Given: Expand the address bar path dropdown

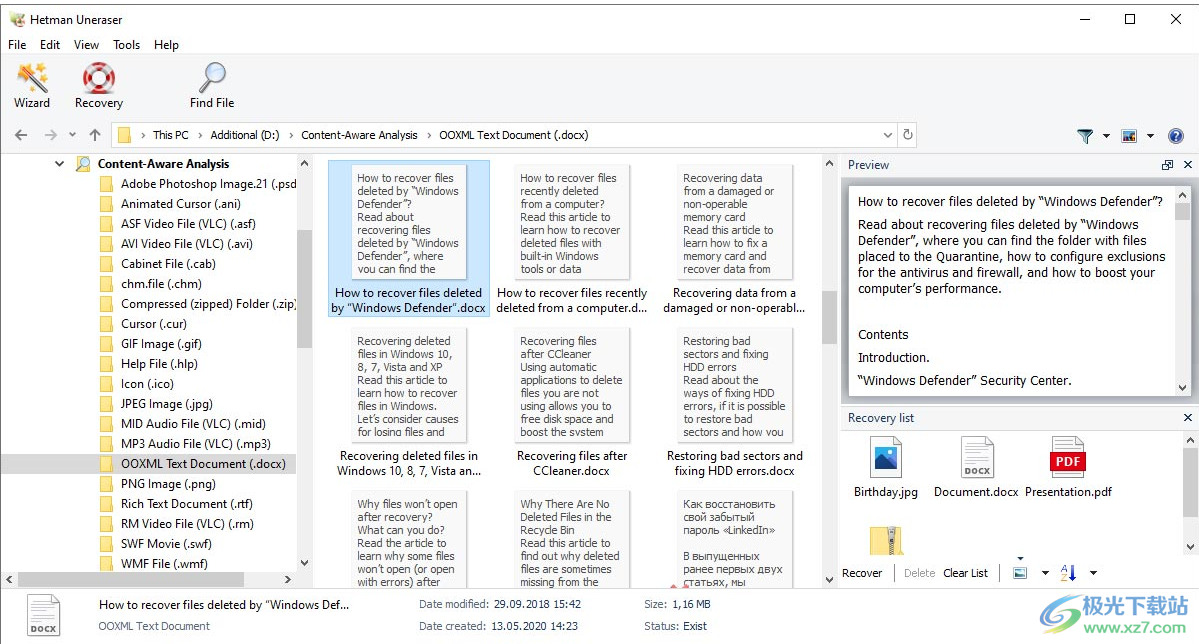Looking at the screenshot, I should 889,135.
